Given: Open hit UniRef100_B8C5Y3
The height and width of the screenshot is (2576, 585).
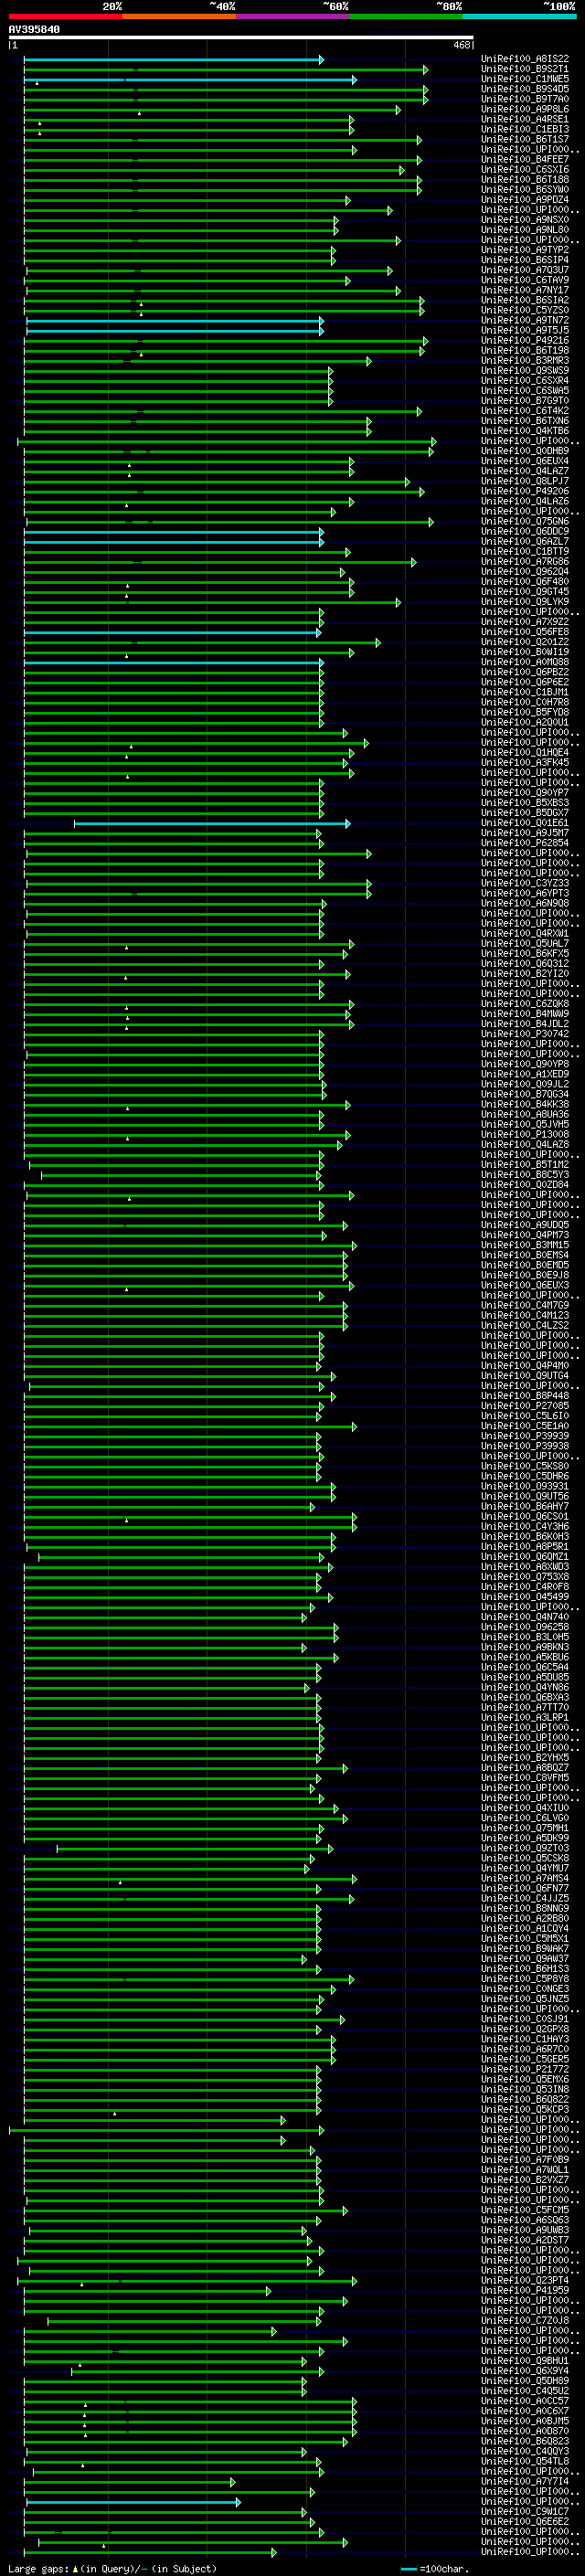Looking at the screenshot, I should click(525, 1174).
